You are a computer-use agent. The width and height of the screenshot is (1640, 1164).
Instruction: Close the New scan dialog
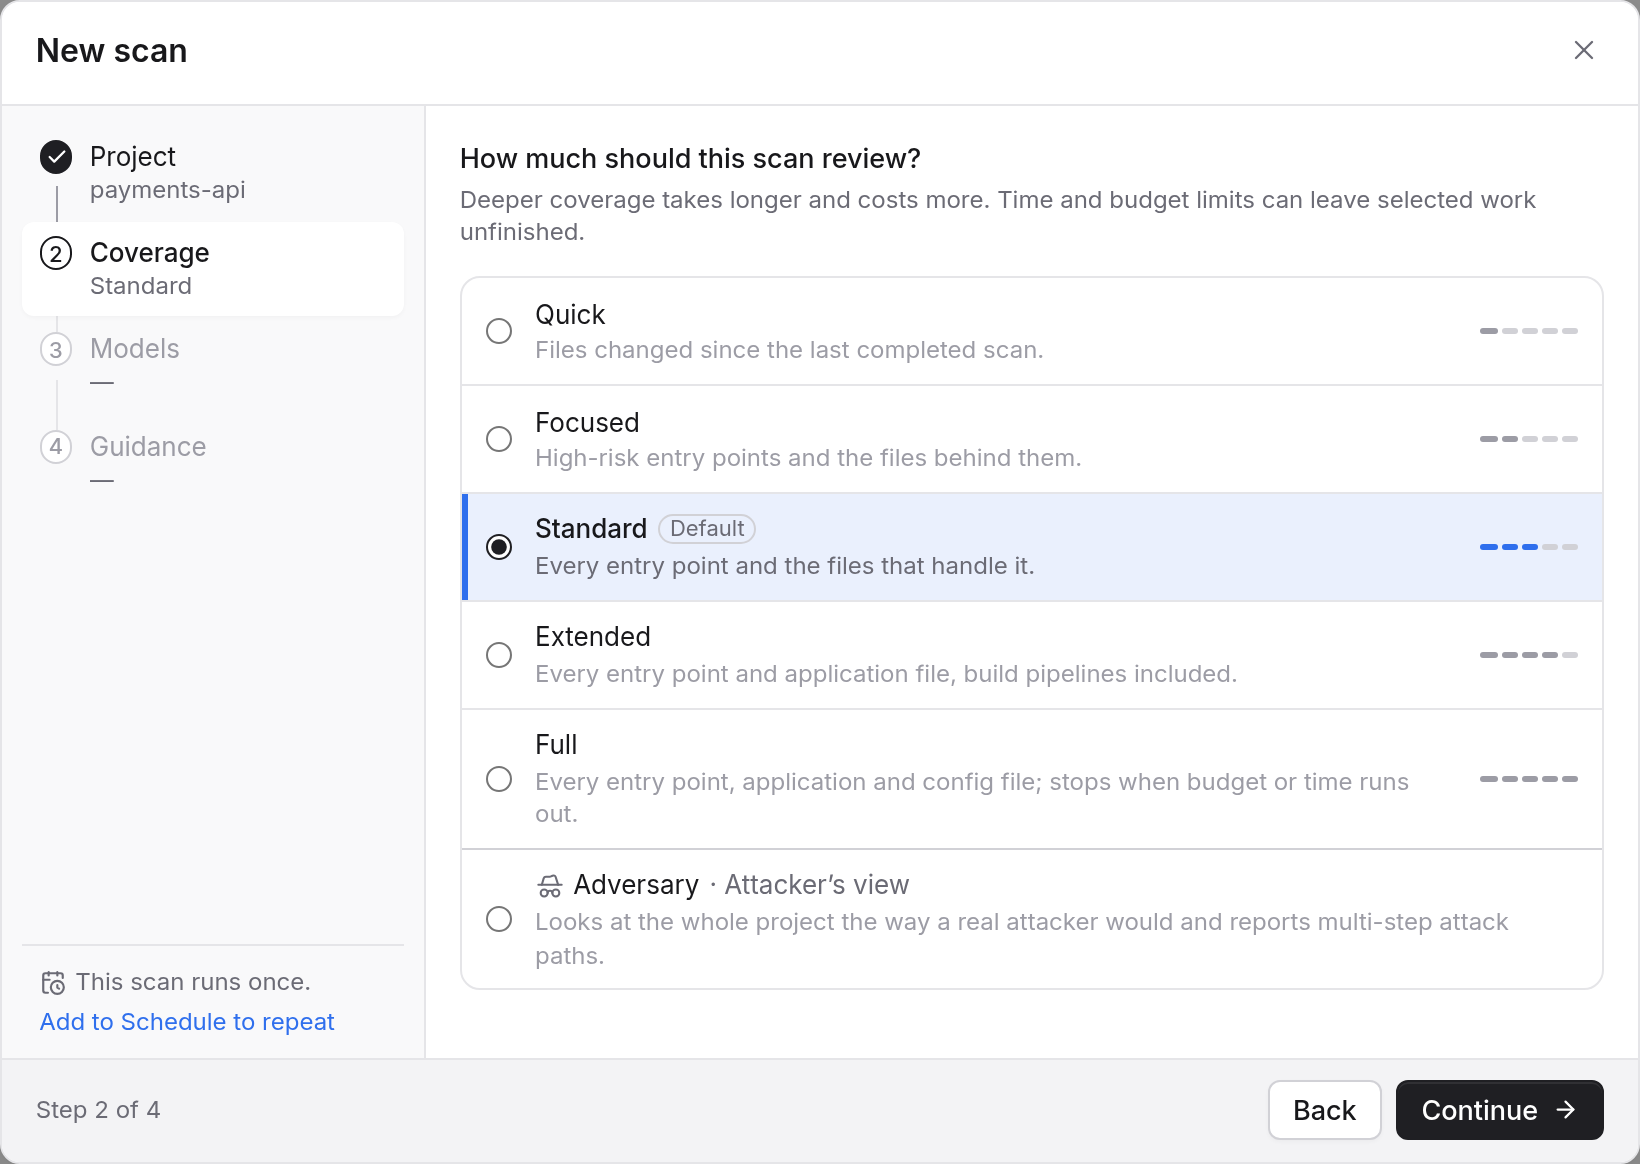(x=1583, y=50)
